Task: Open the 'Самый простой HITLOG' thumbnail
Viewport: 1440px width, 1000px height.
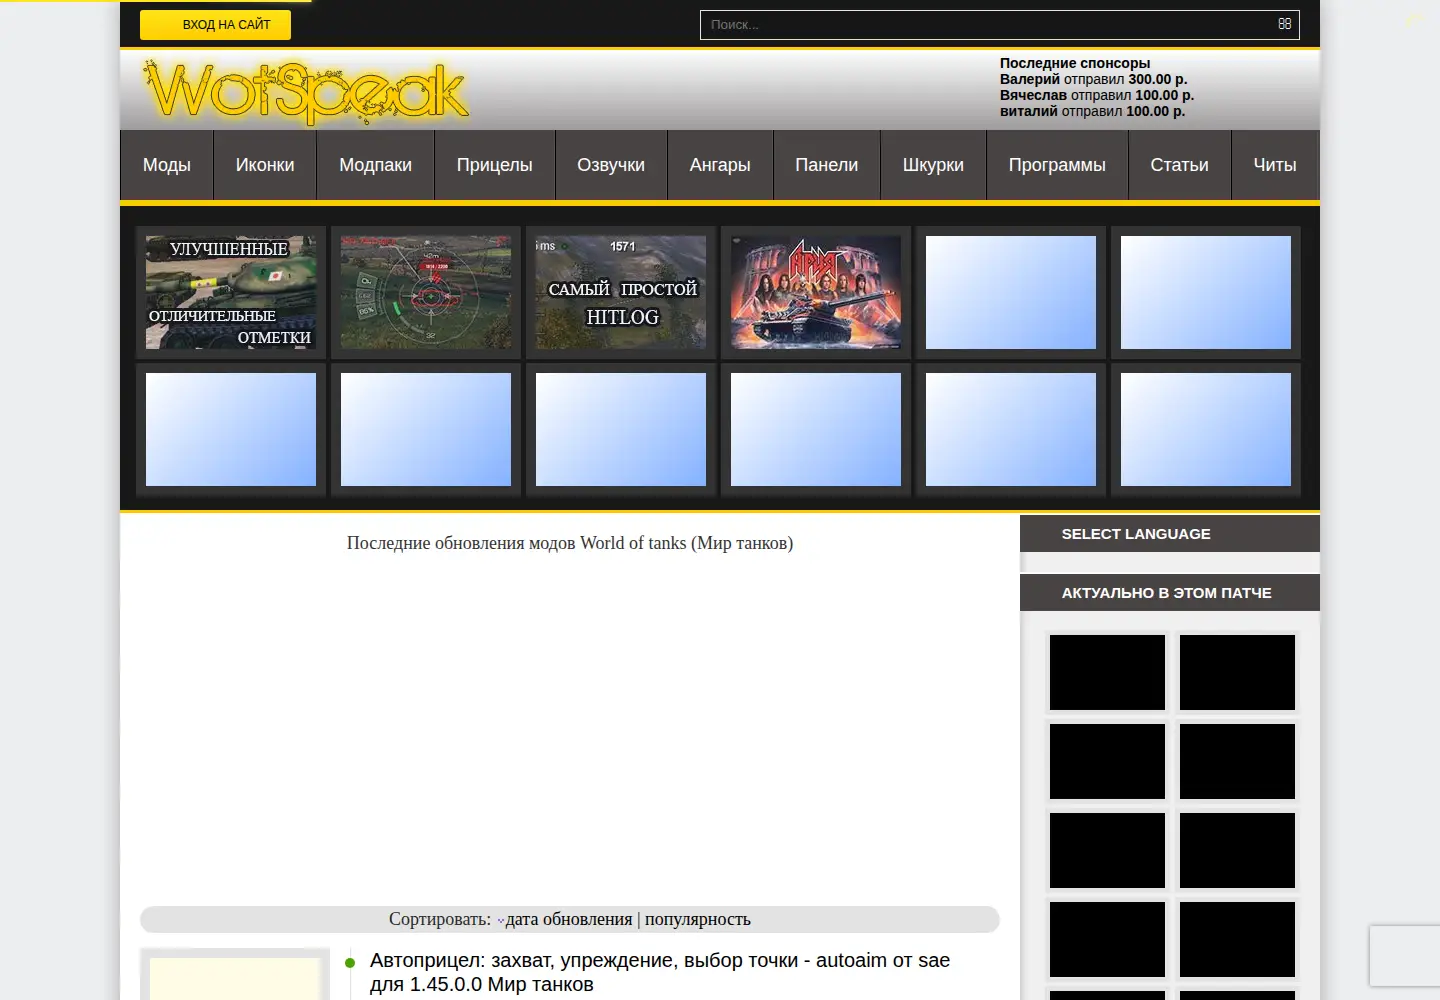Action: pos(621,292)
